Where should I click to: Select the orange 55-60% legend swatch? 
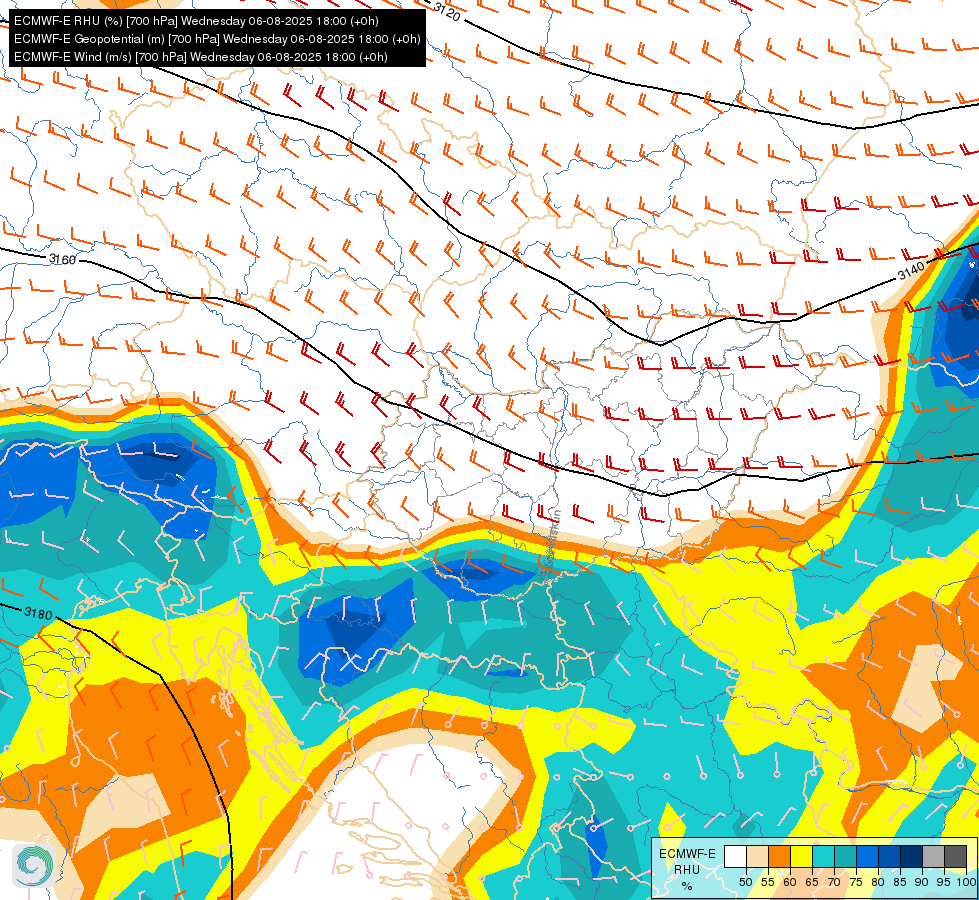coord(779,856)
